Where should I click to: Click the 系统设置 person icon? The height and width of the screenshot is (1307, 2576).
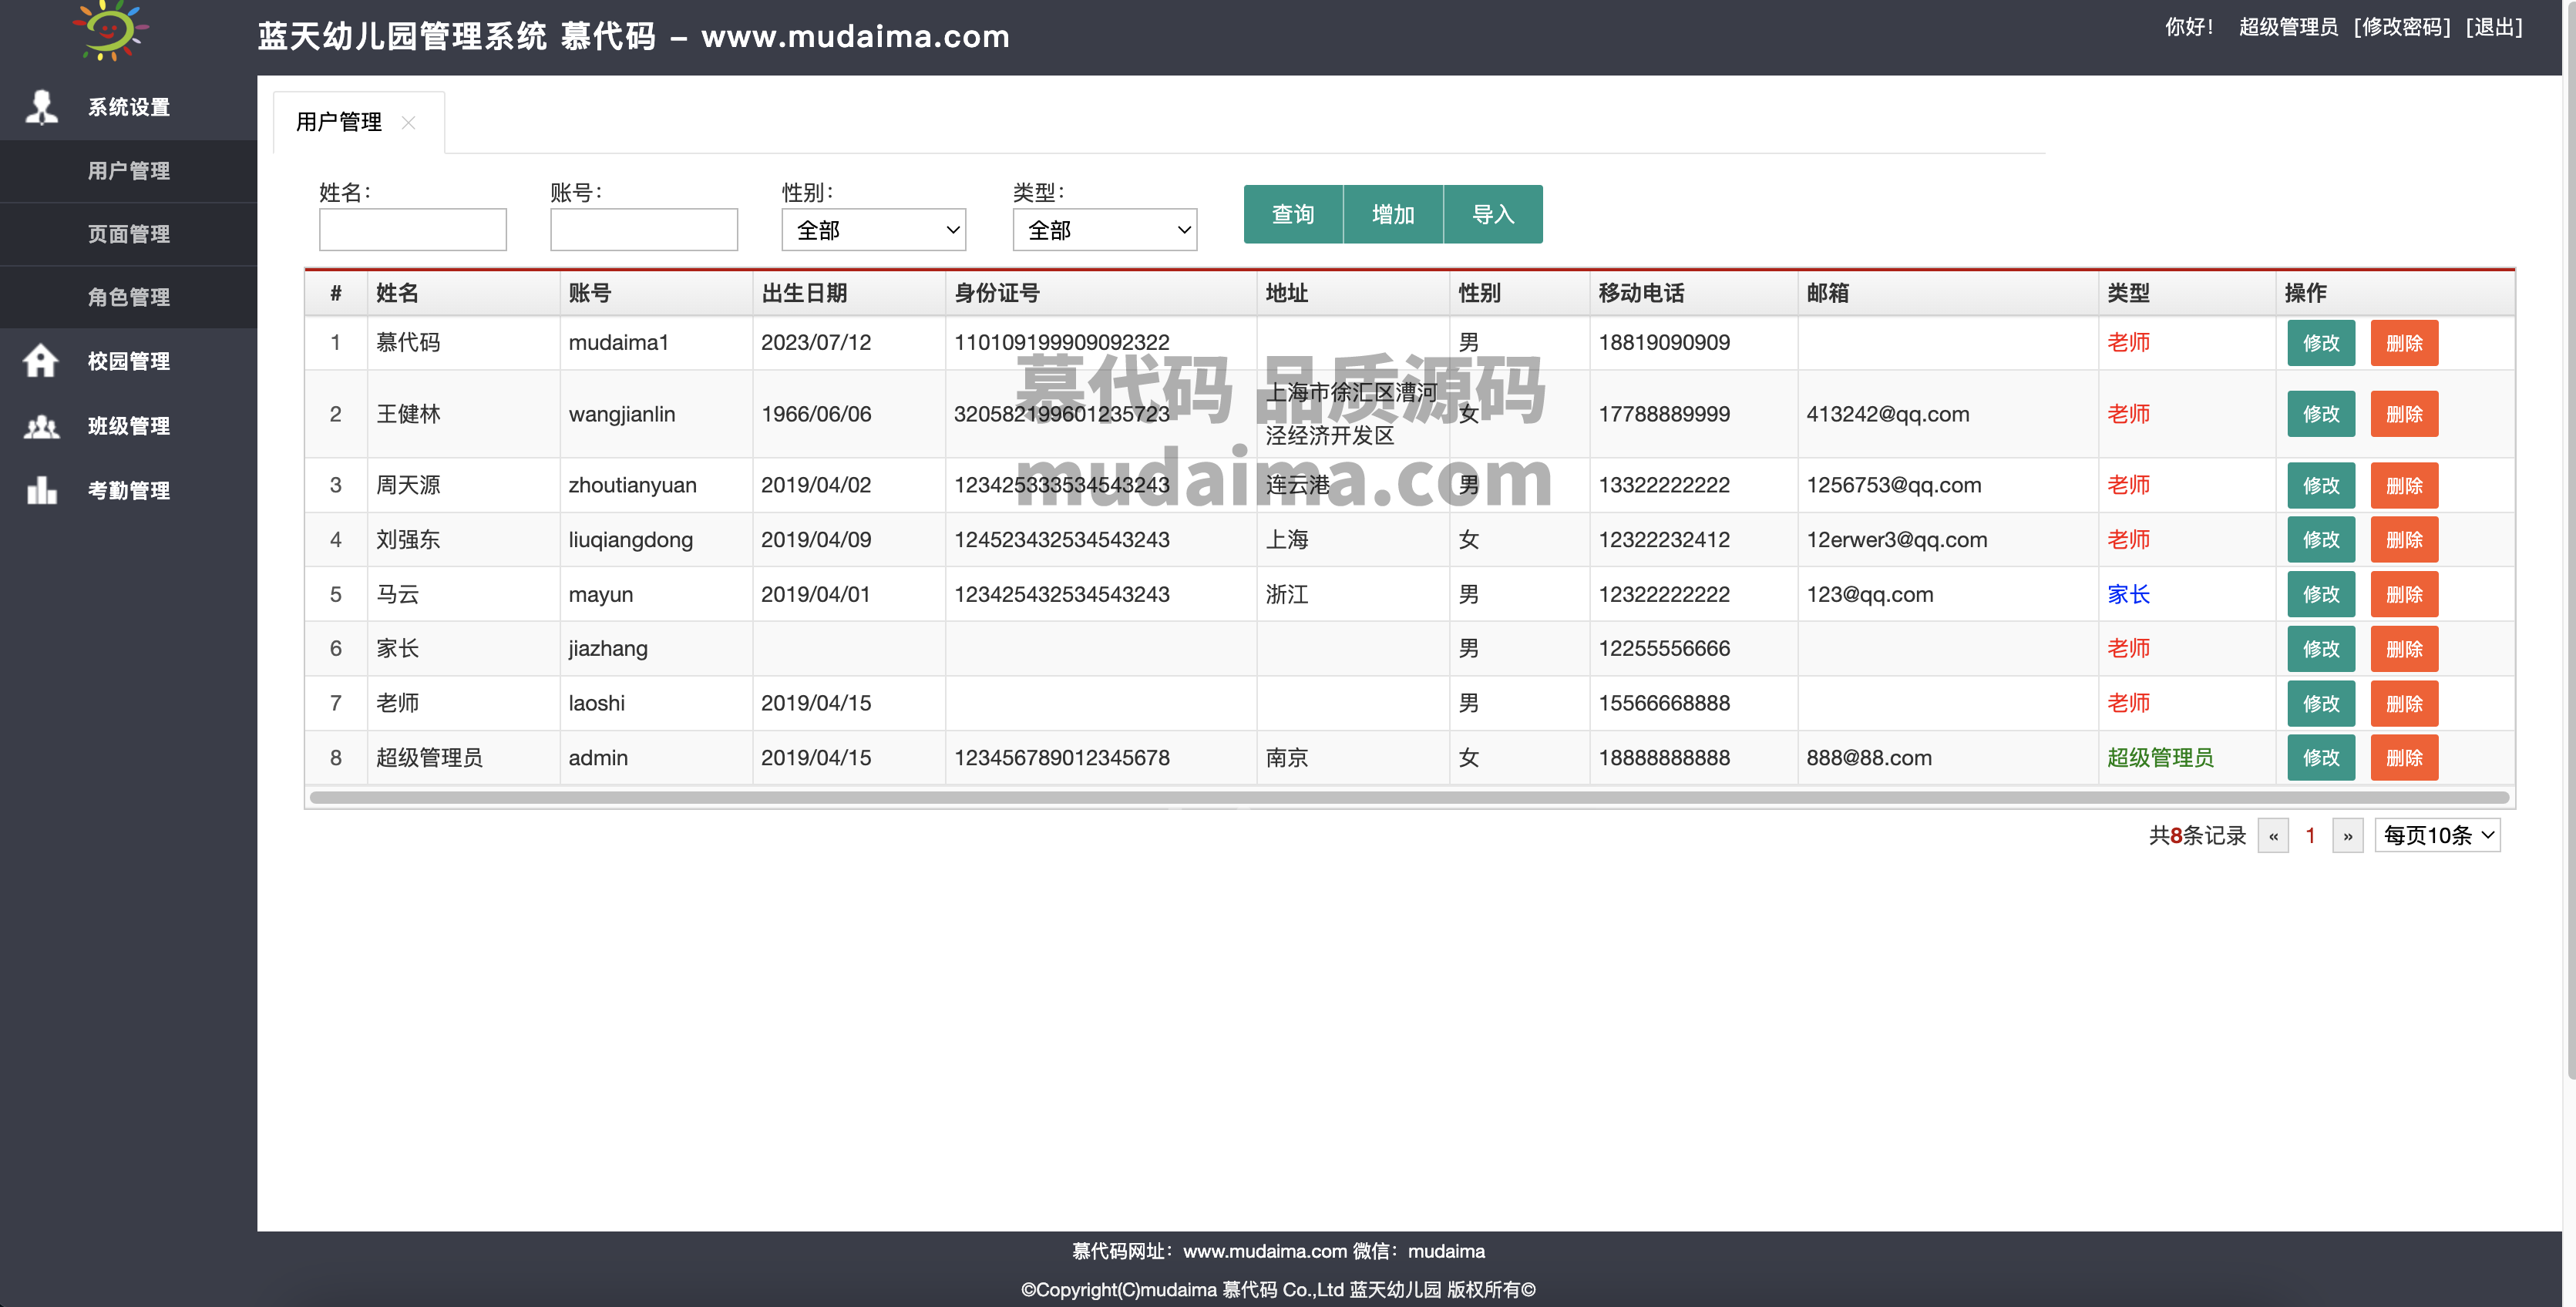point(41,107)
